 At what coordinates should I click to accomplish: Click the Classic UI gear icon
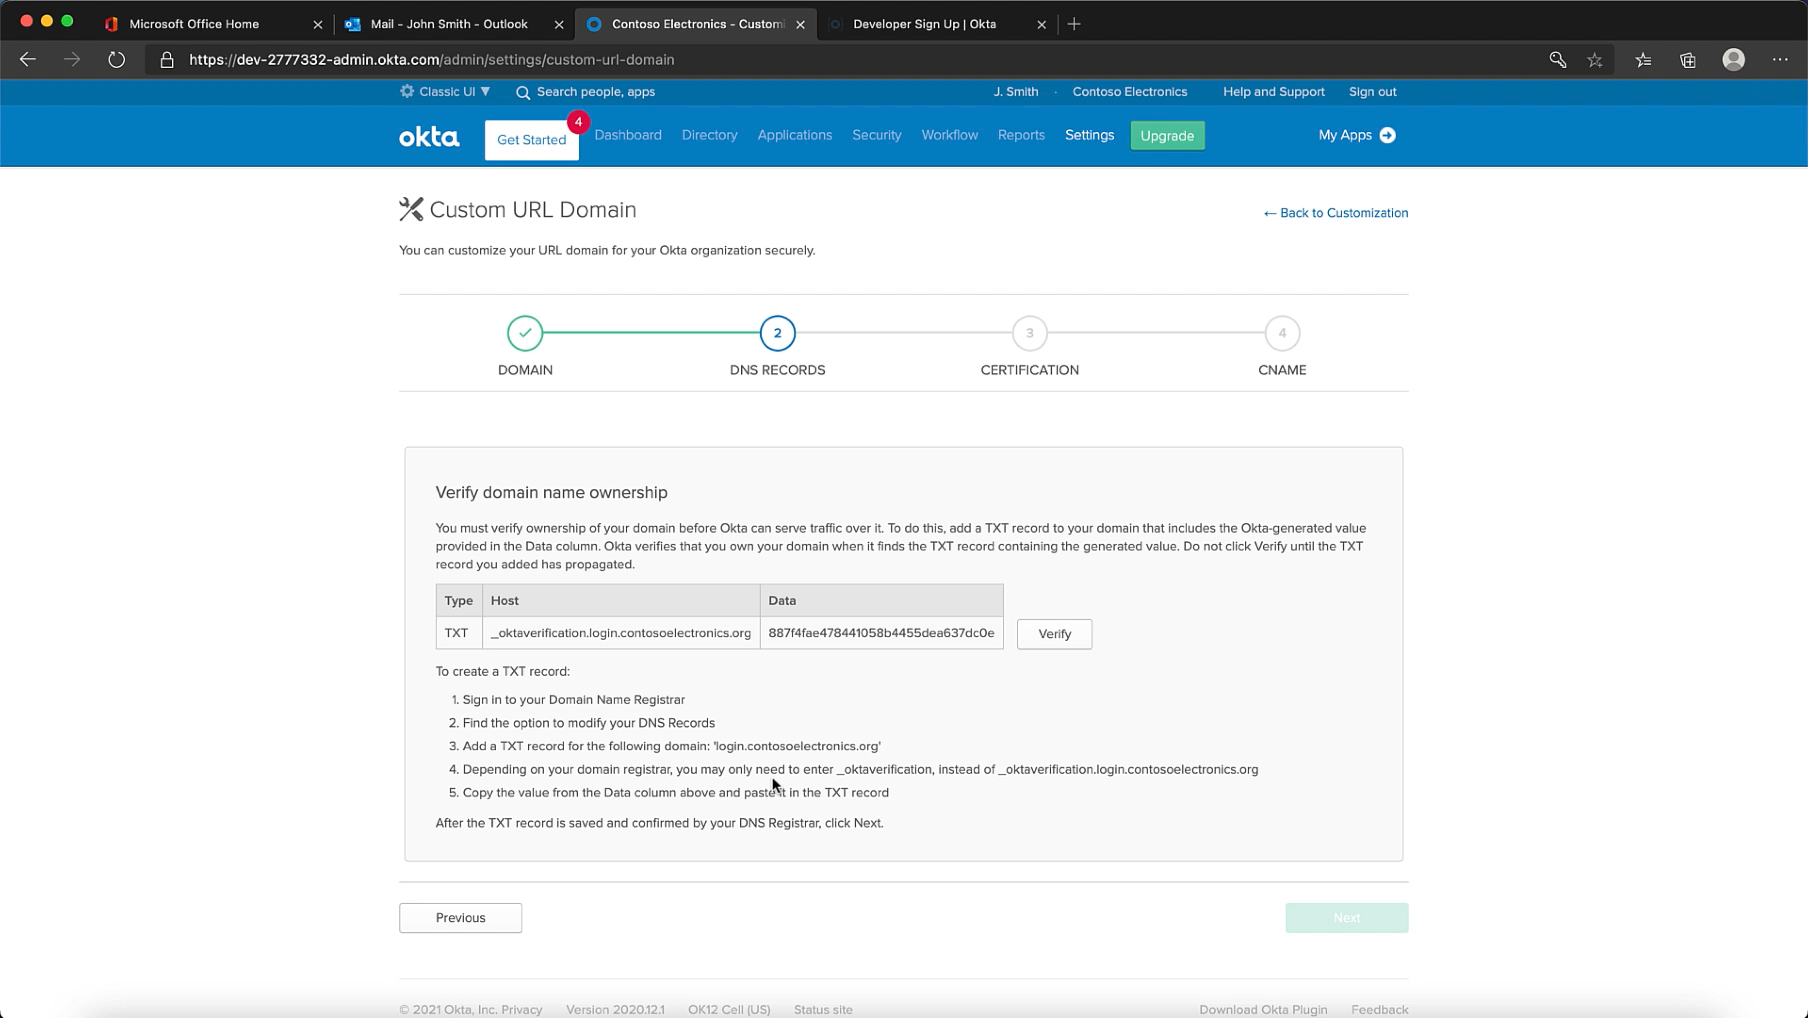[407, 91]
